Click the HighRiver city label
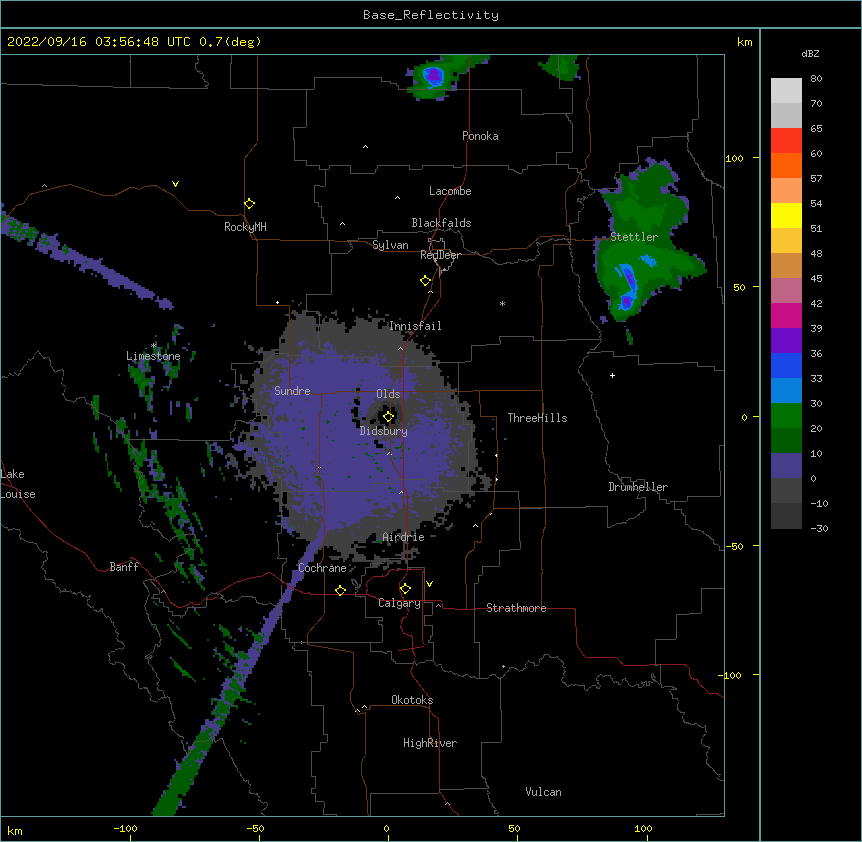 click(430, 743)
